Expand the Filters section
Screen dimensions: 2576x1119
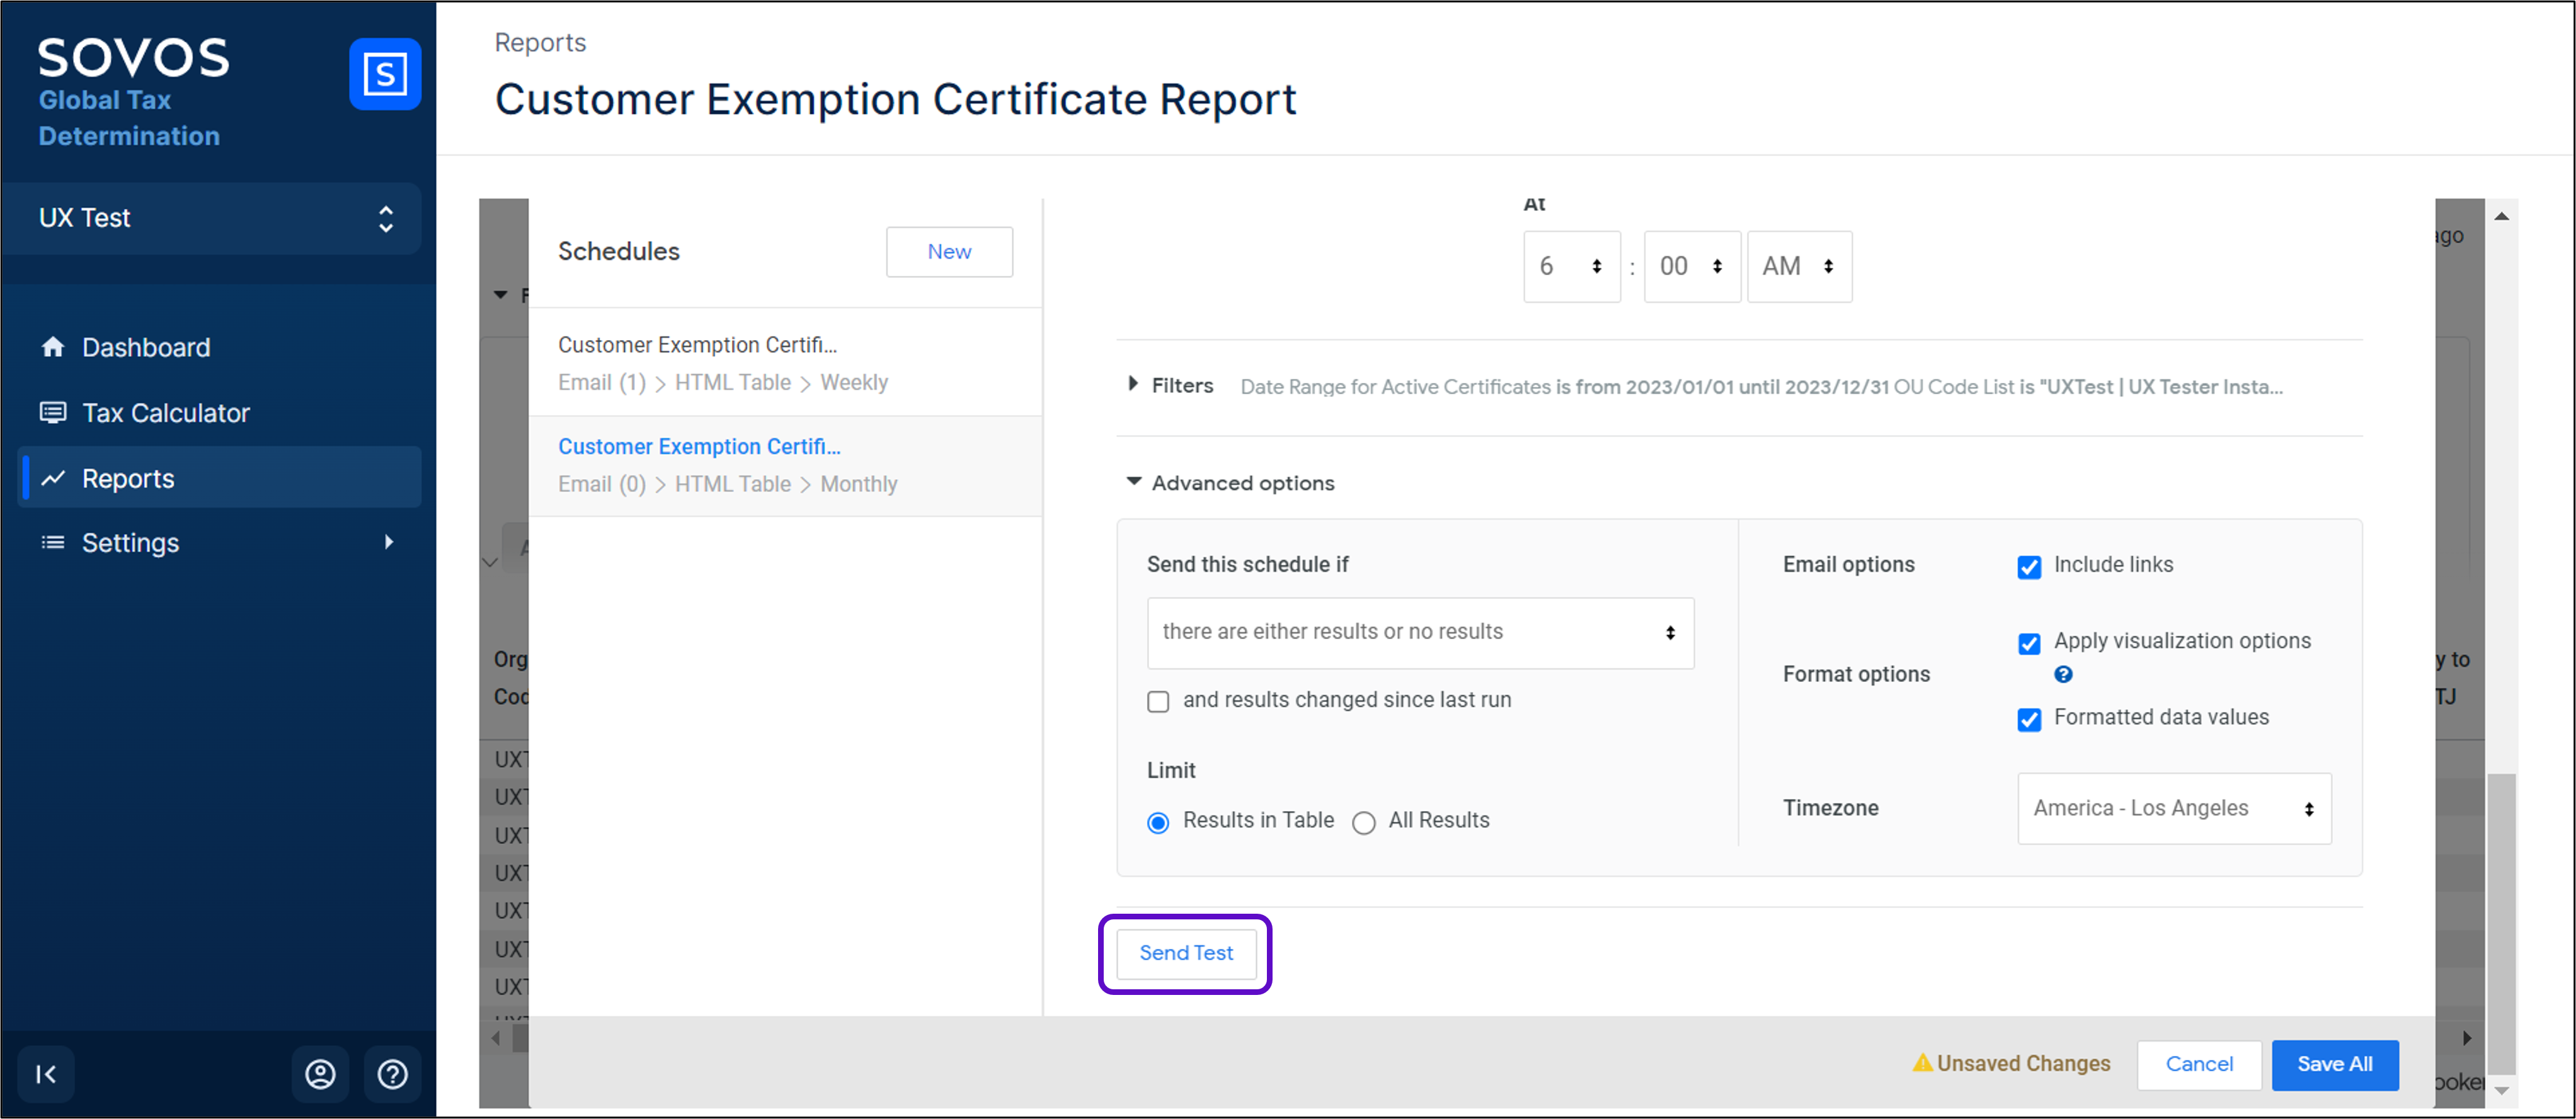pyautogui.click(x=1170, y=385)
